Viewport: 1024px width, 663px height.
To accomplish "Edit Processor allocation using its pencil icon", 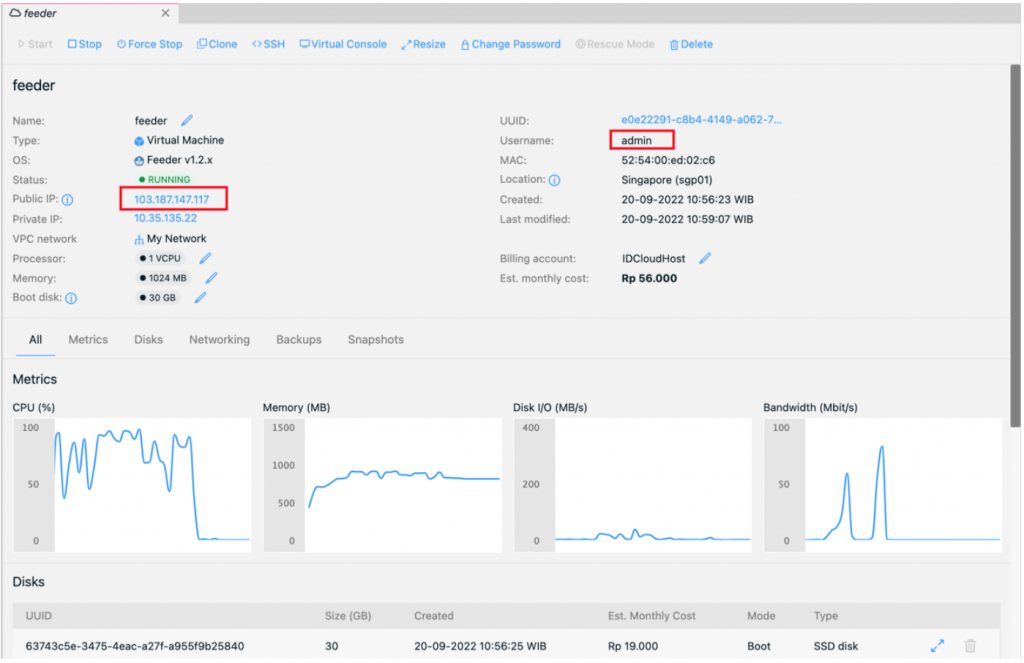I will (x=205, y=258).
